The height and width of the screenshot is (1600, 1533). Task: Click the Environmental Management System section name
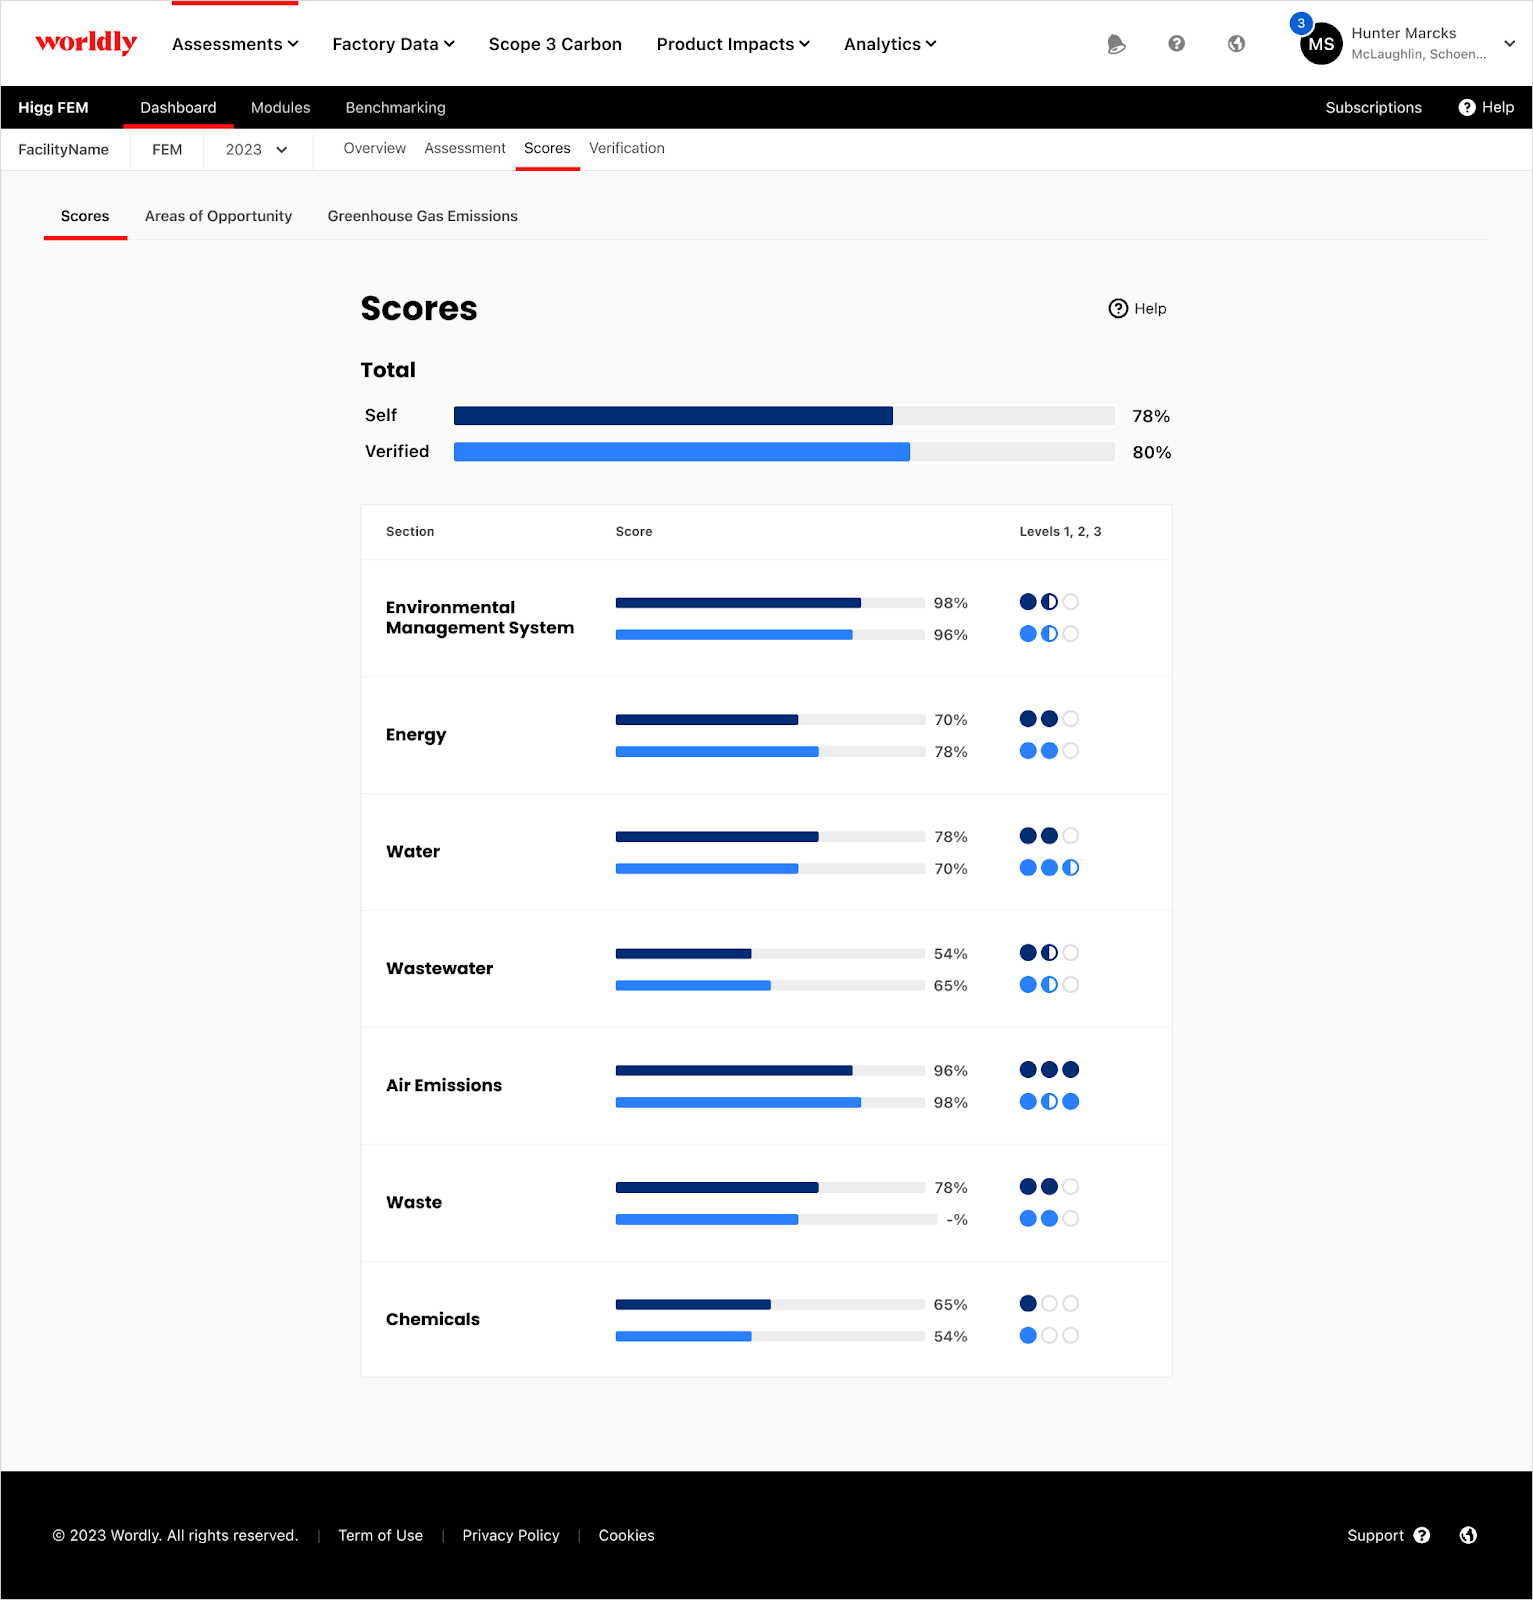[x=480, y=617]
